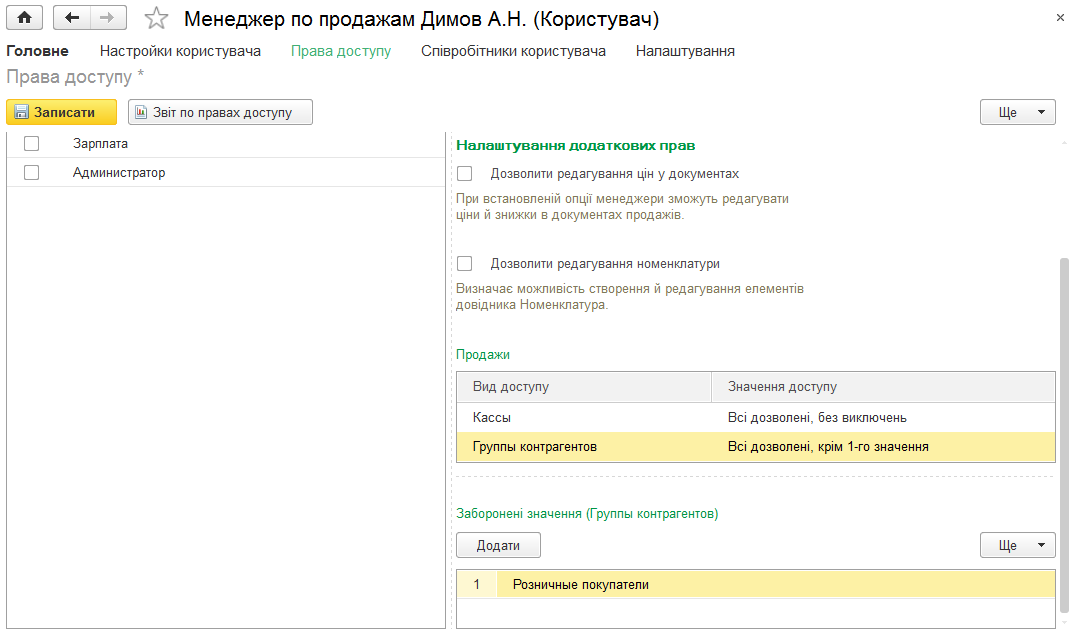
Task: Enable Дозволити редагування цін у документах
Action: tap(465, 174)
